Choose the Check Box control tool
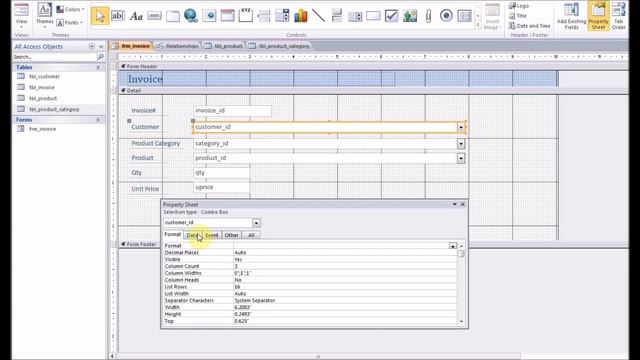640x360 pixels. 391,16
